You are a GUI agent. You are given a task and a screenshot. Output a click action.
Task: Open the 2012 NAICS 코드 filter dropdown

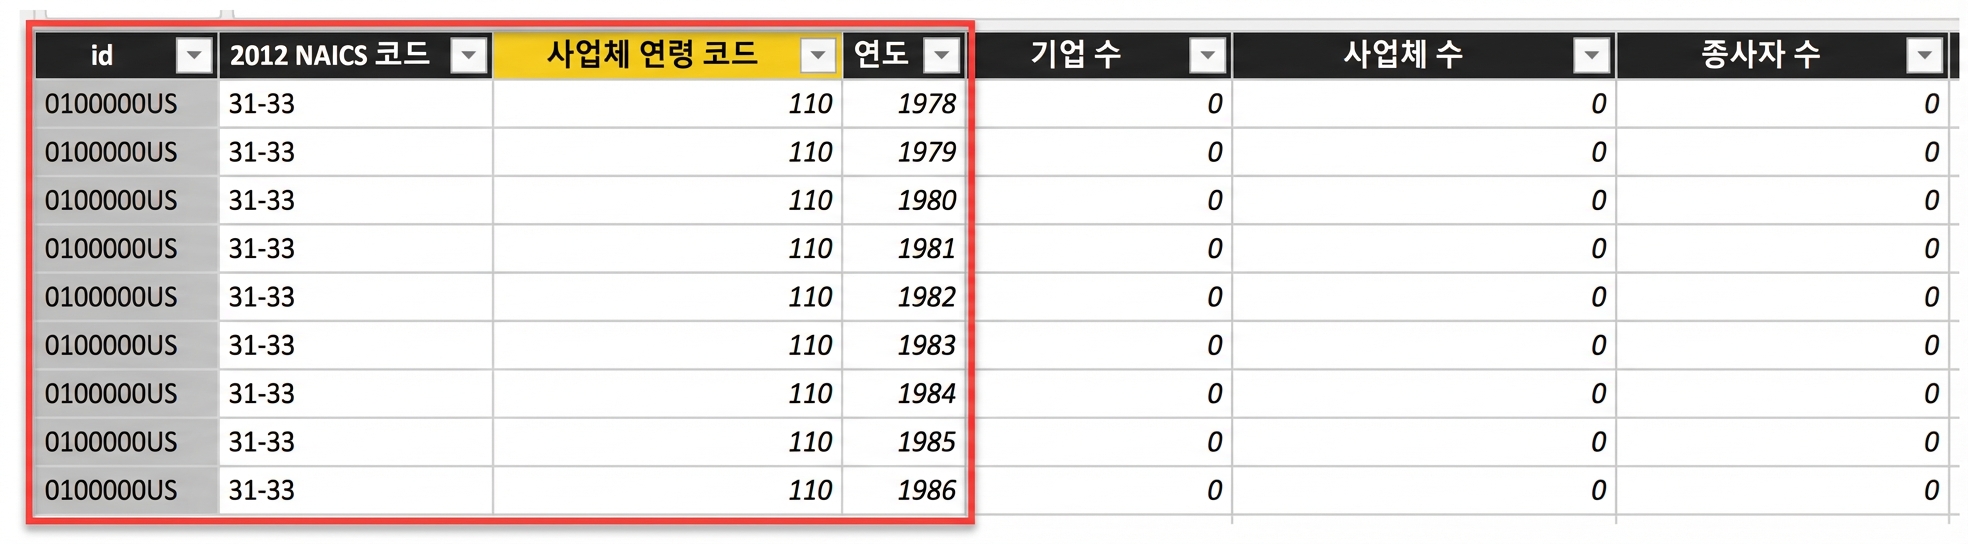[468, 55]
